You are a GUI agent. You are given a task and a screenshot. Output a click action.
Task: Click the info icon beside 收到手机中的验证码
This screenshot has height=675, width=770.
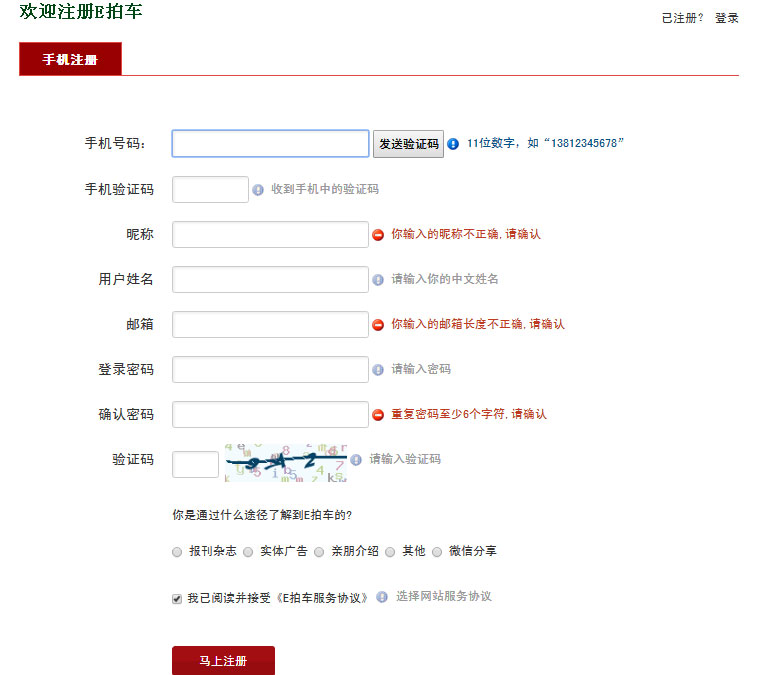(258, 190)
